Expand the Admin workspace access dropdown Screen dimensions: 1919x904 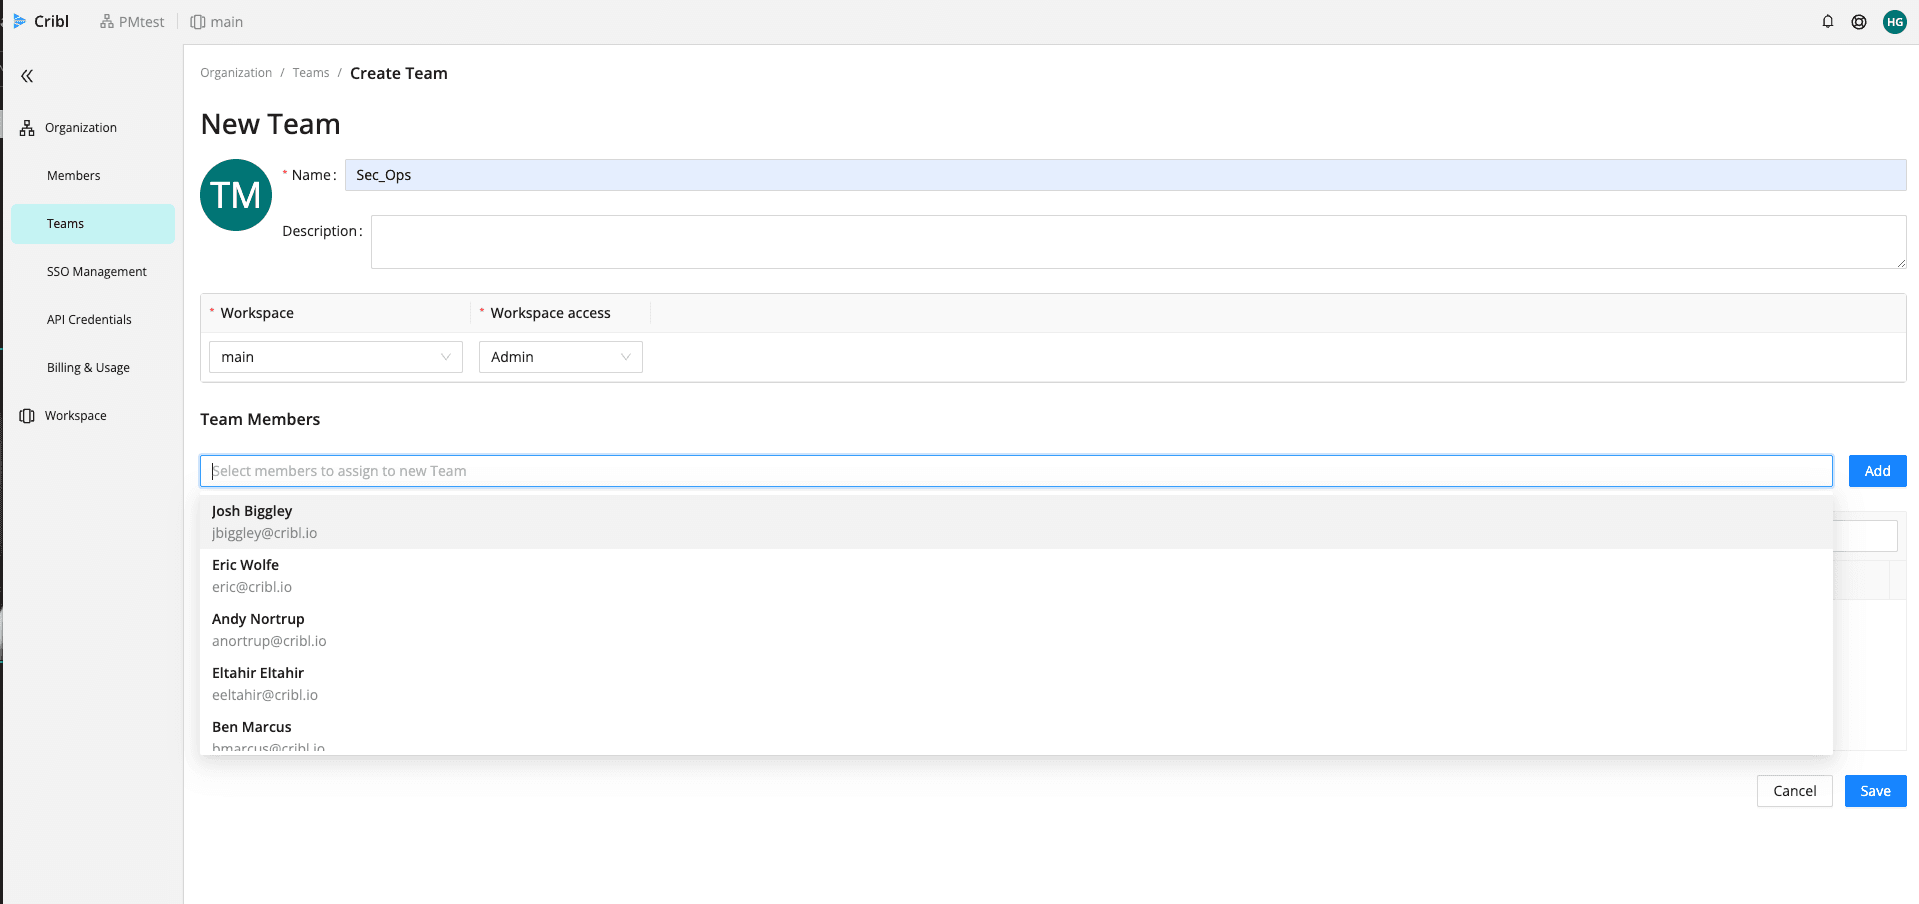click(560, 357)
